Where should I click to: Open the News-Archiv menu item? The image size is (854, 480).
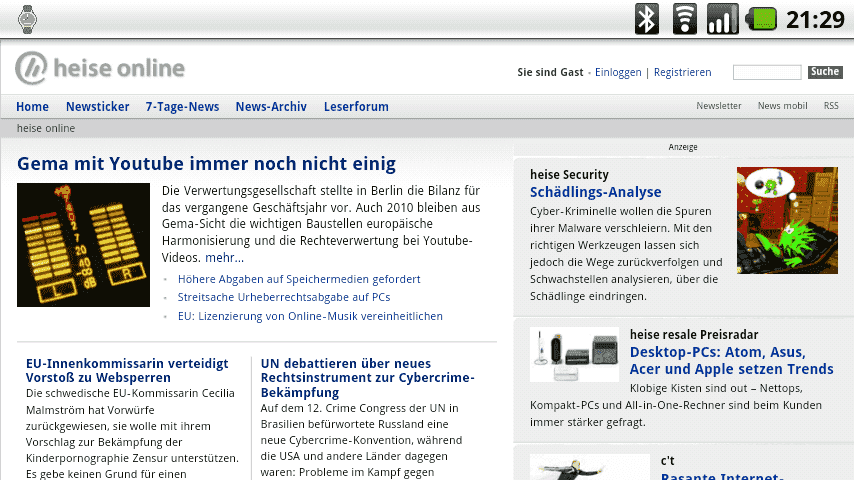click(x=271, y=107)
